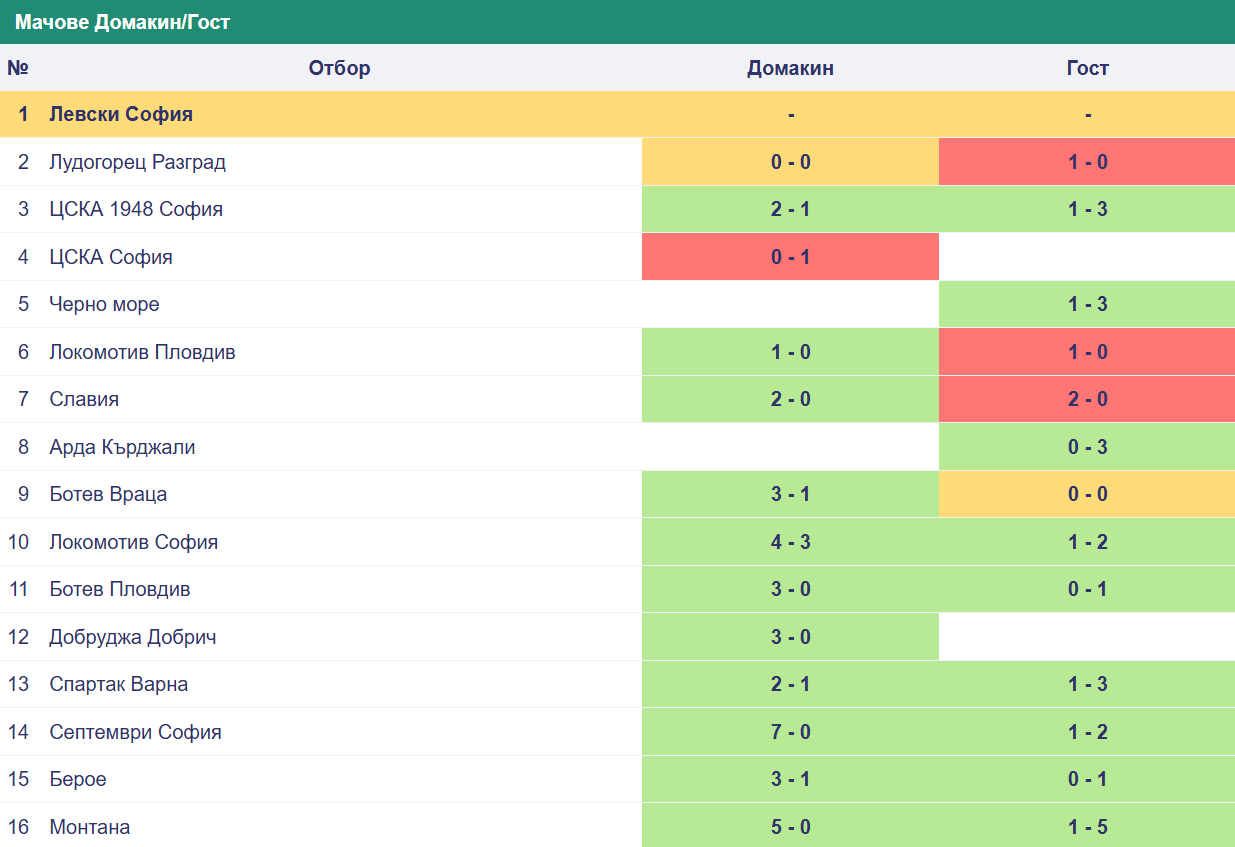
Task: Open Локомотив Пловдив team link
Action: 142,352
